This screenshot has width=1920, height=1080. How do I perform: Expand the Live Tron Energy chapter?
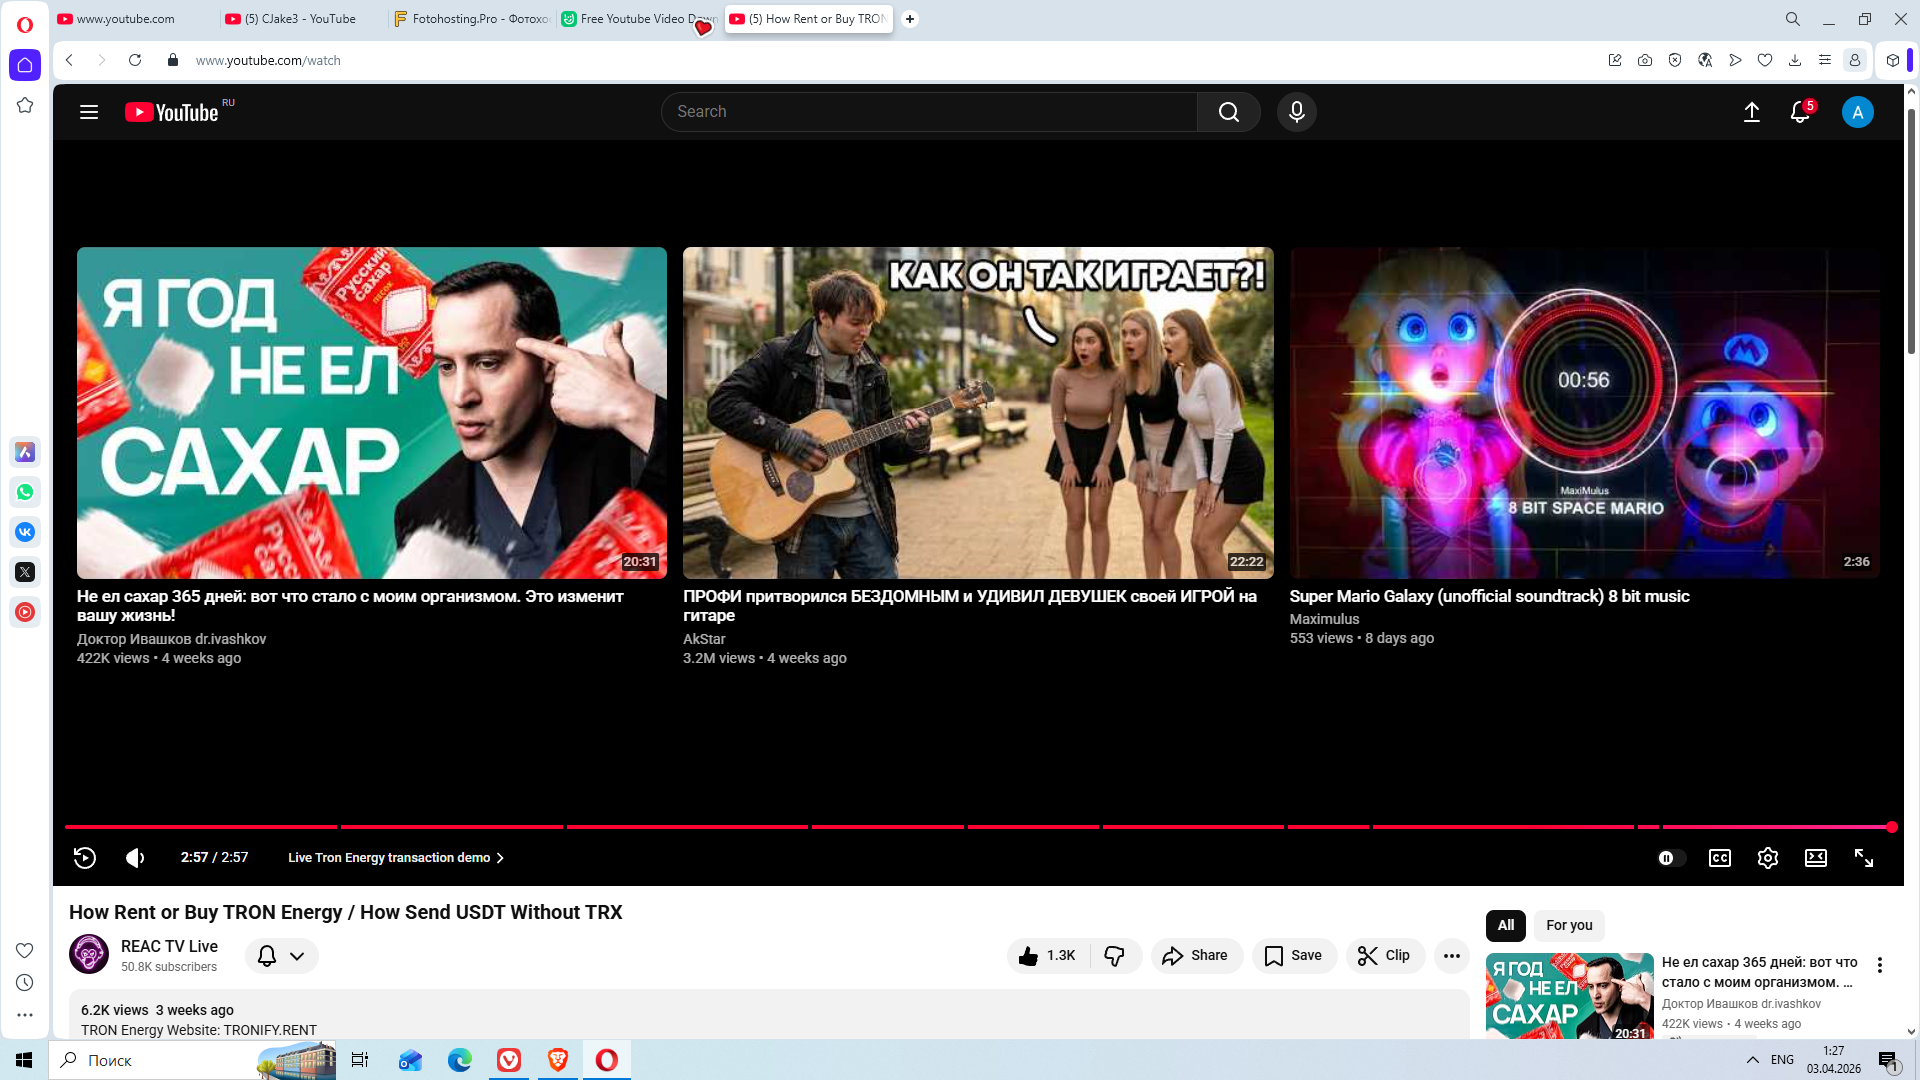396,858
